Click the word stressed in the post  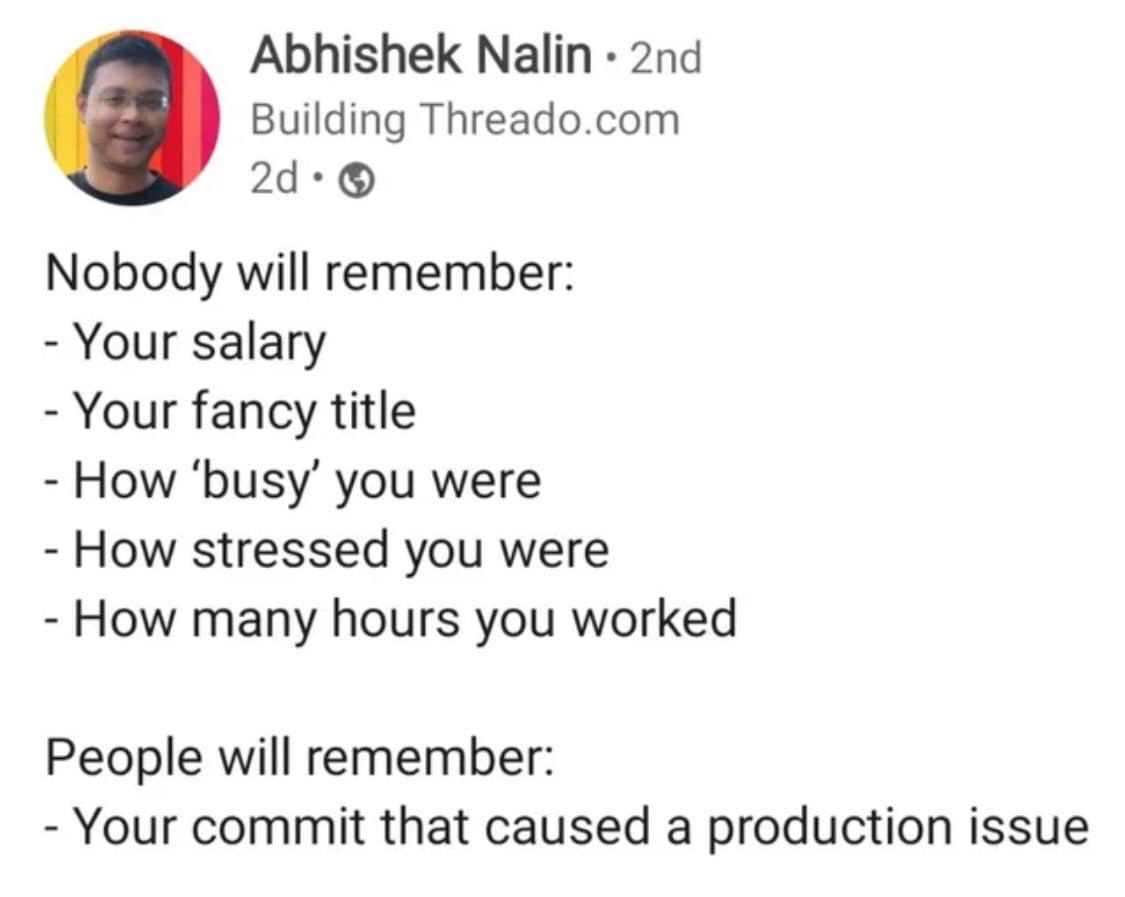[289, 549]
